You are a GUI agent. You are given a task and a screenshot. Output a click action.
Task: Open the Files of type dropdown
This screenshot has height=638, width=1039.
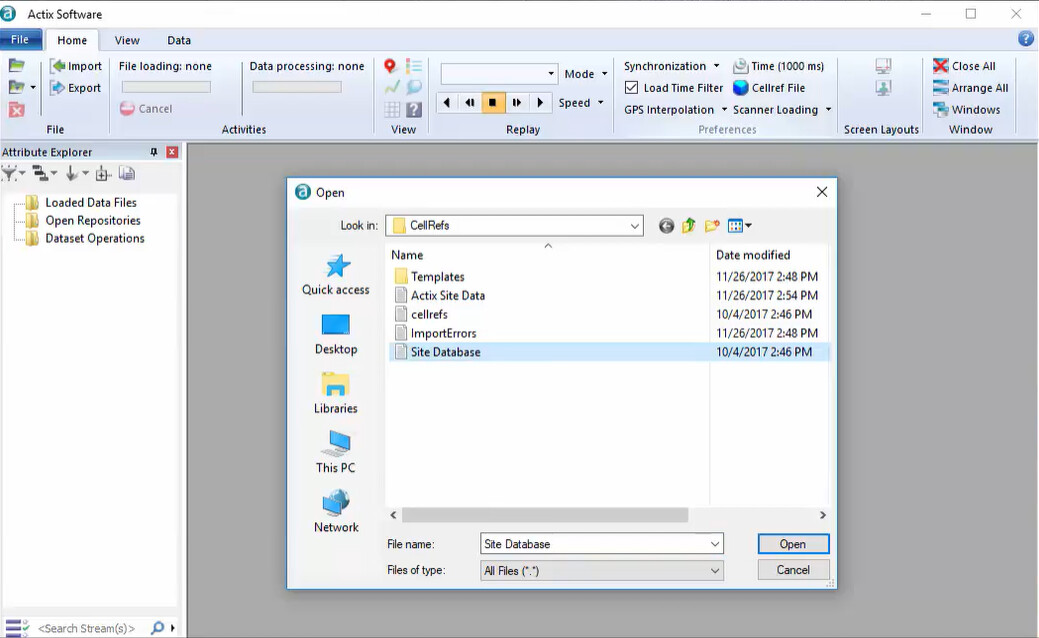coord(716,569)
